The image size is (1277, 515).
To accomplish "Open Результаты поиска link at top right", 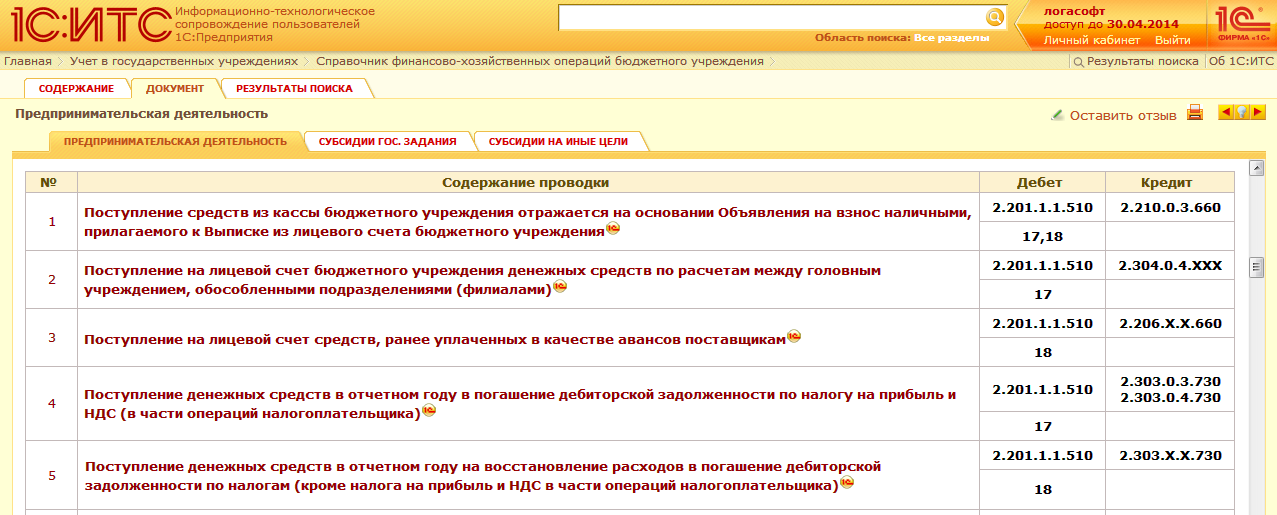I will coord(1143,61).
